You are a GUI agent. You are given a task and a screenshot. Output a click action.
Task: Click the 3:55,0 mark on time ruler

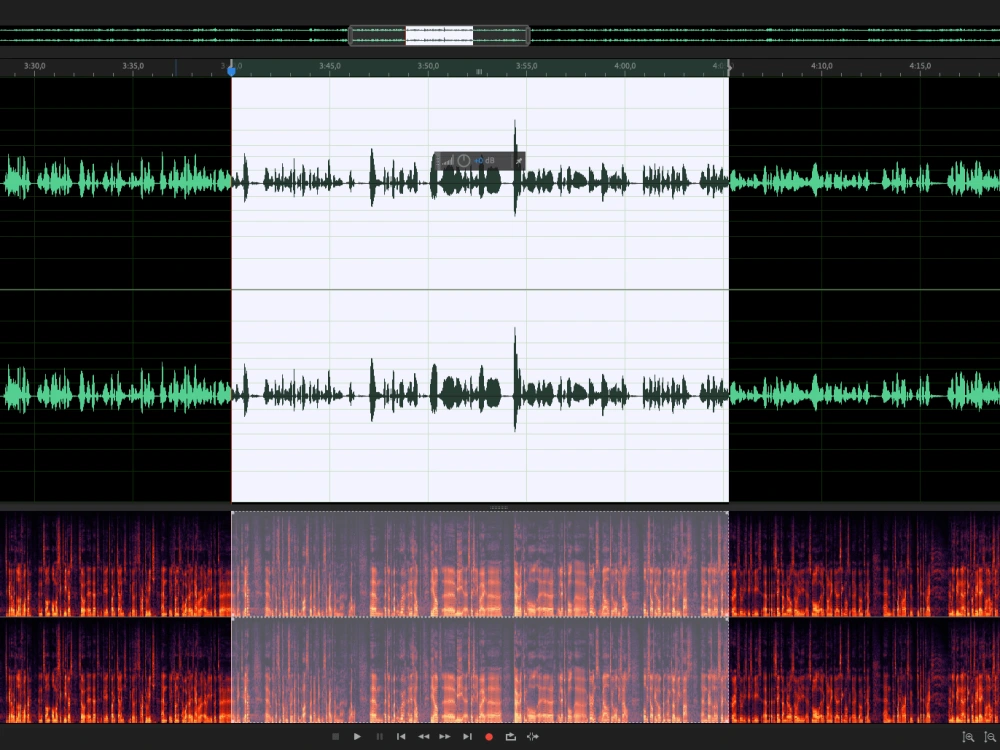[x=527, y=66]
